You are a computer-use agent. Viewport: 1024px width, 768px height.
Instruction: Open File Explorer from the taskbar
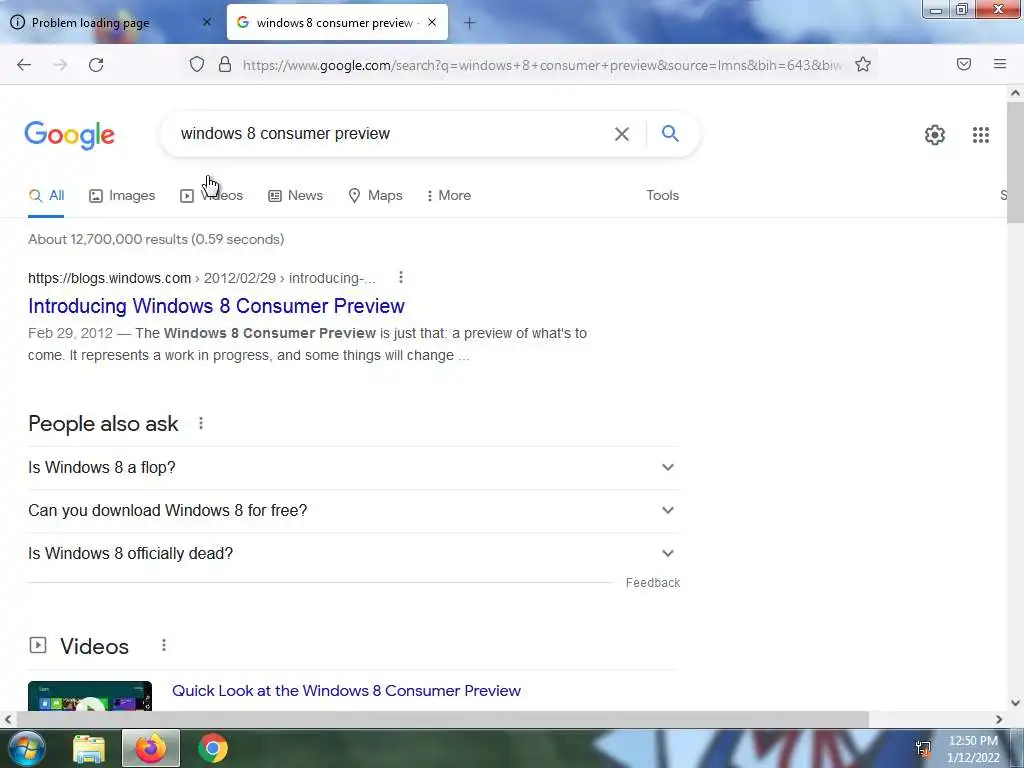click(89, 749)
